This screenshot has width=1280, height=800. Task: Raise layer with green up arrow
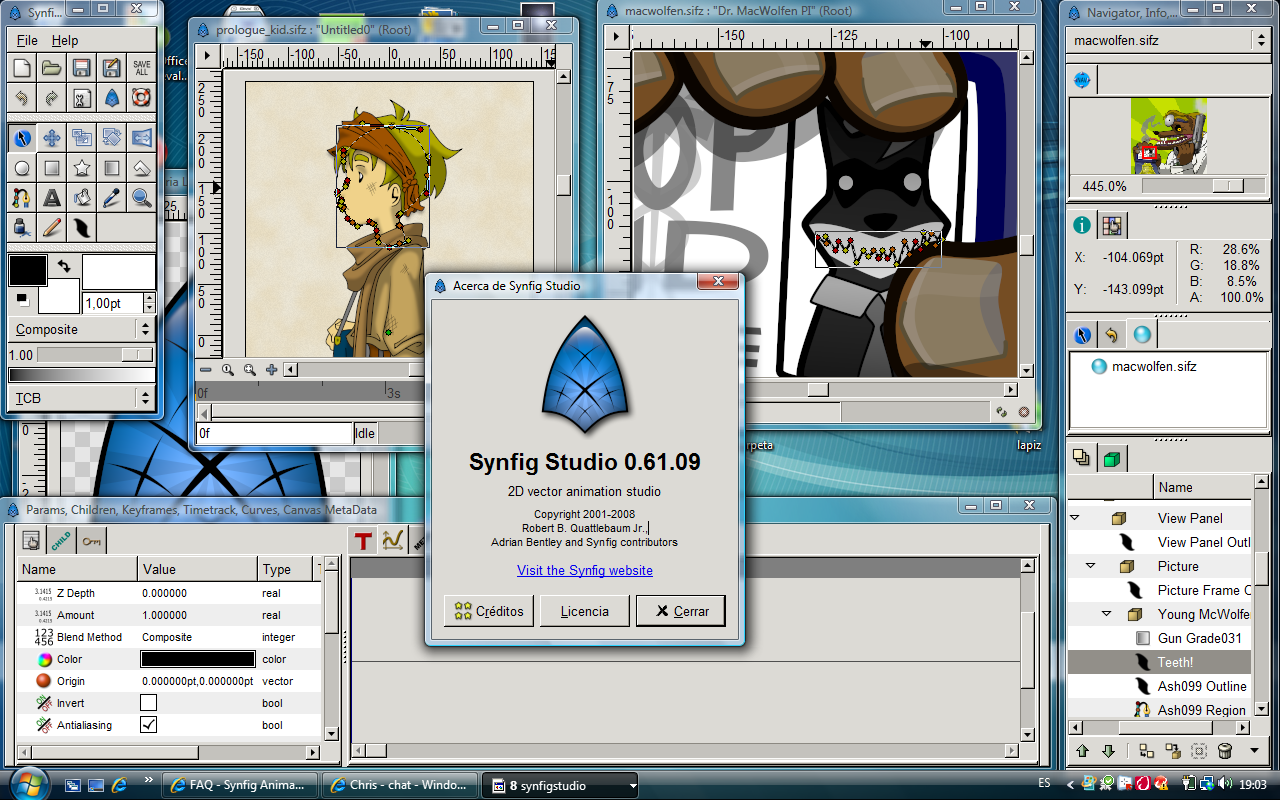[x=1082, y=751]
